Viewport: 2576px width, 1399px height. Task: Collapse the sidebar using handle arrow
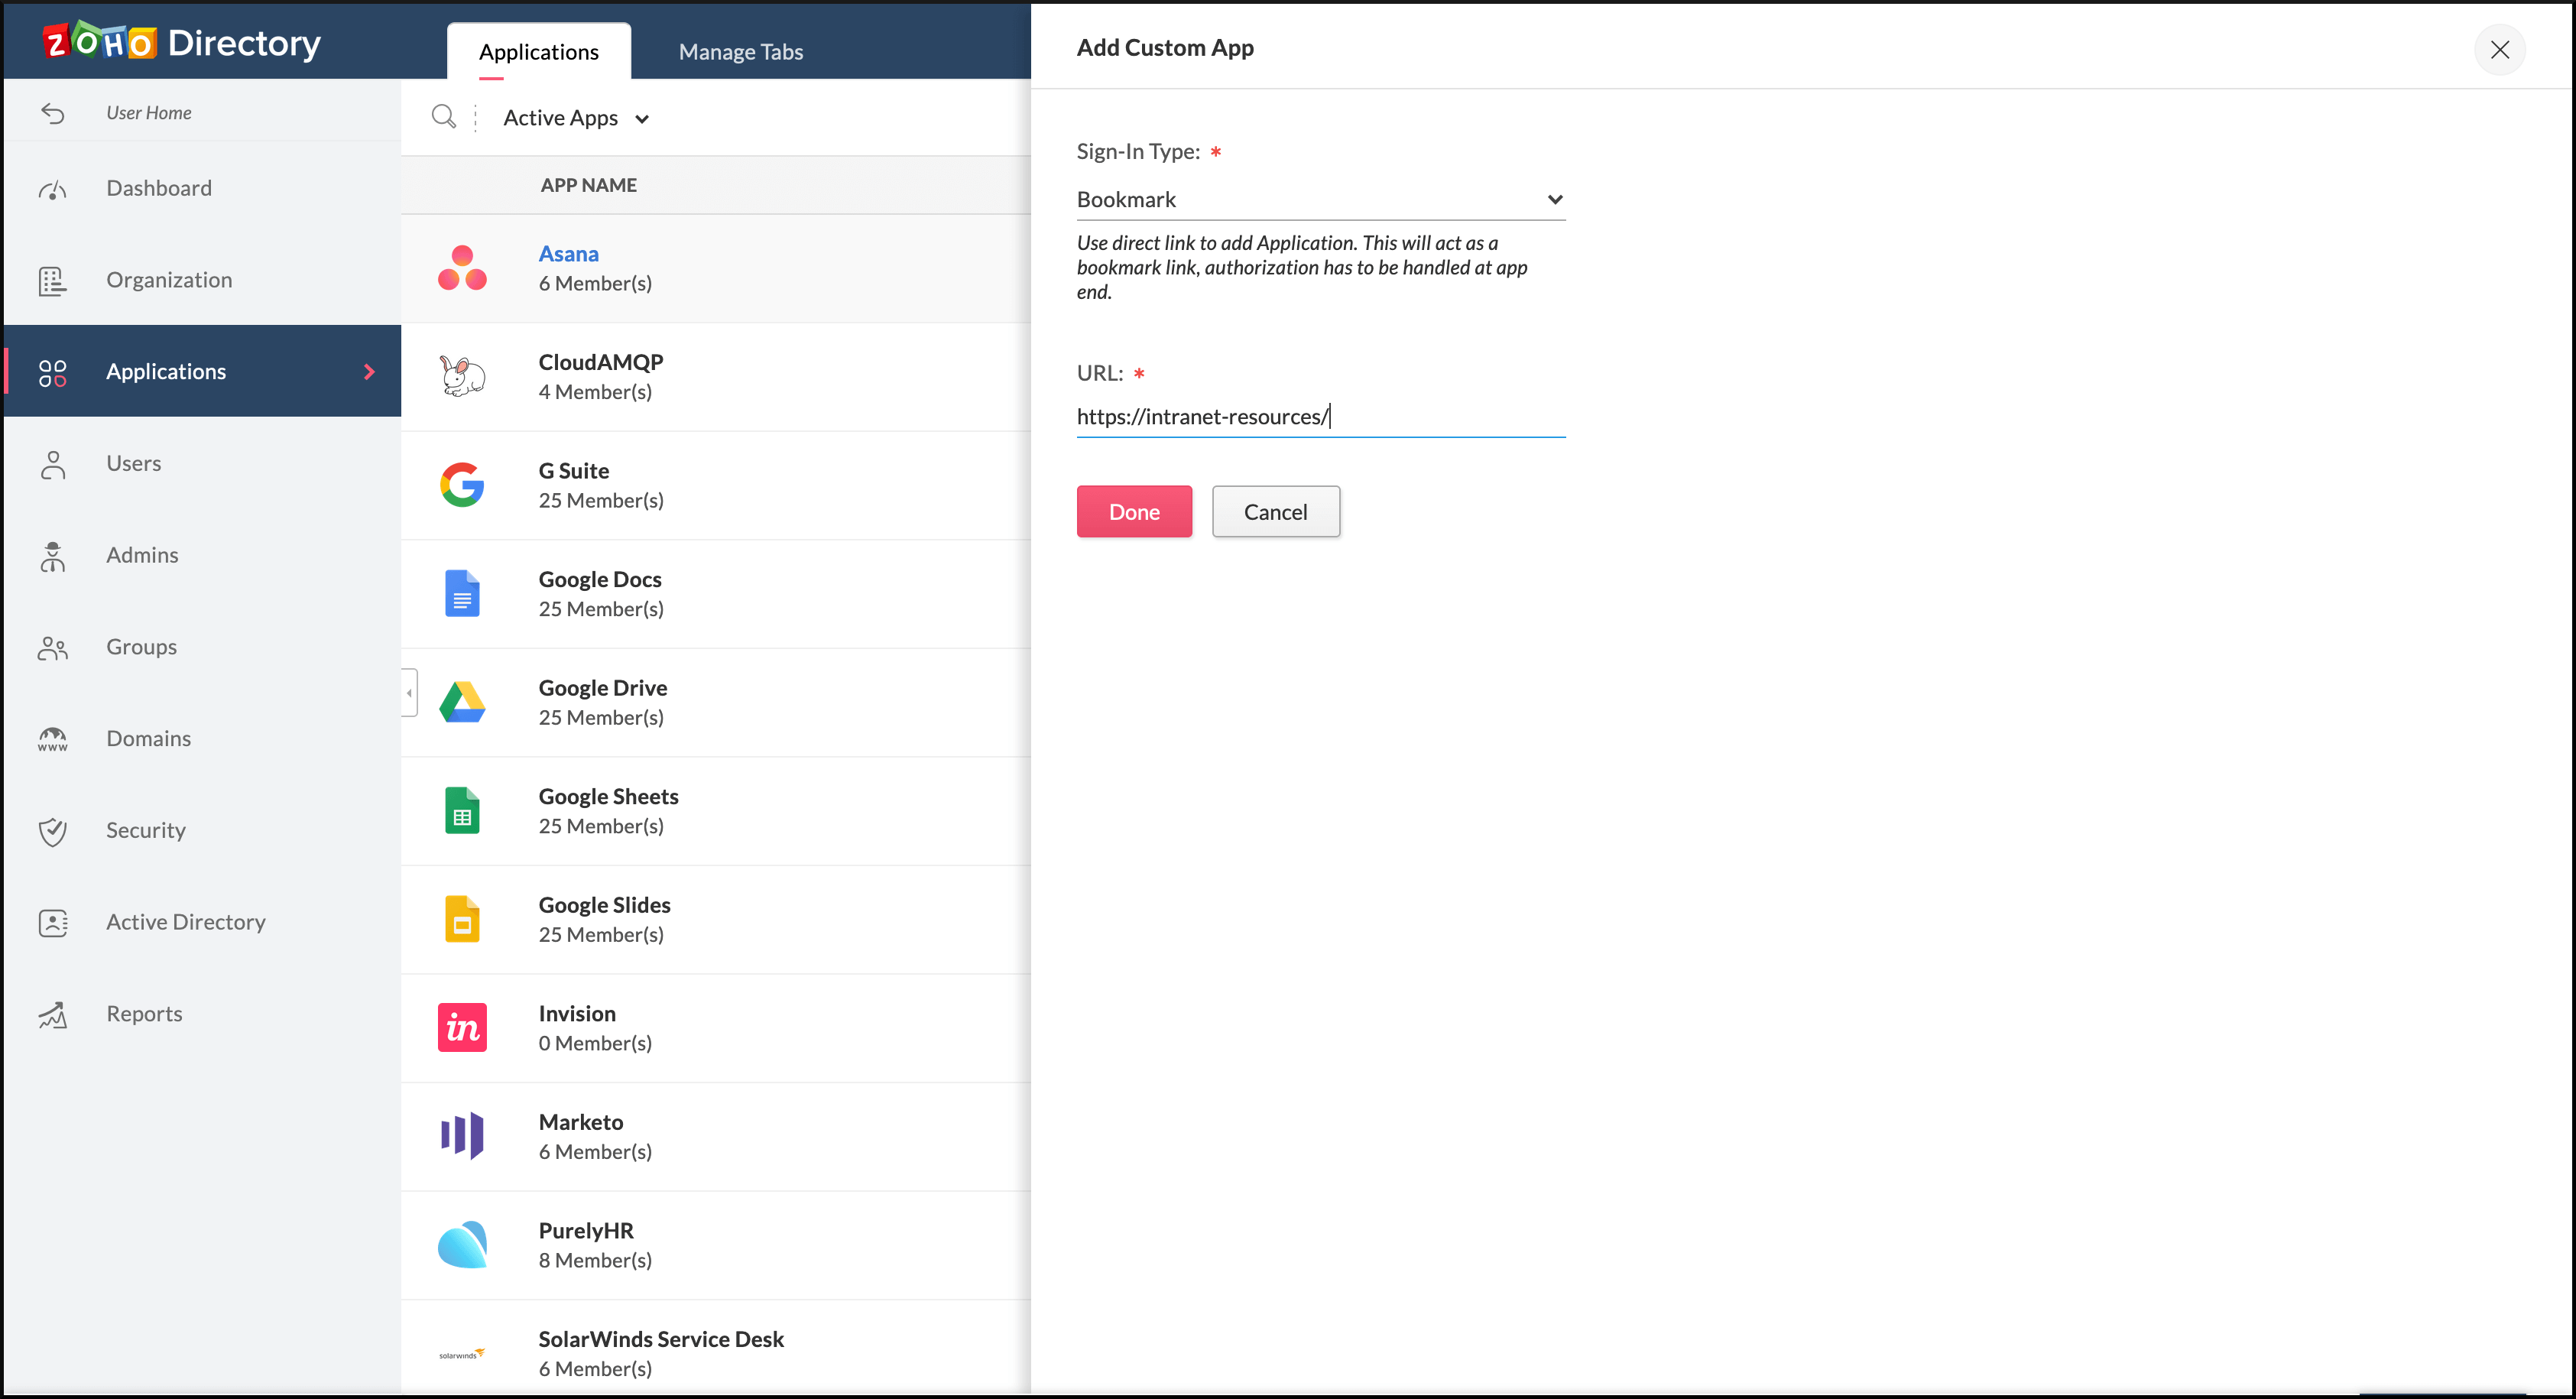click(409, 693)
